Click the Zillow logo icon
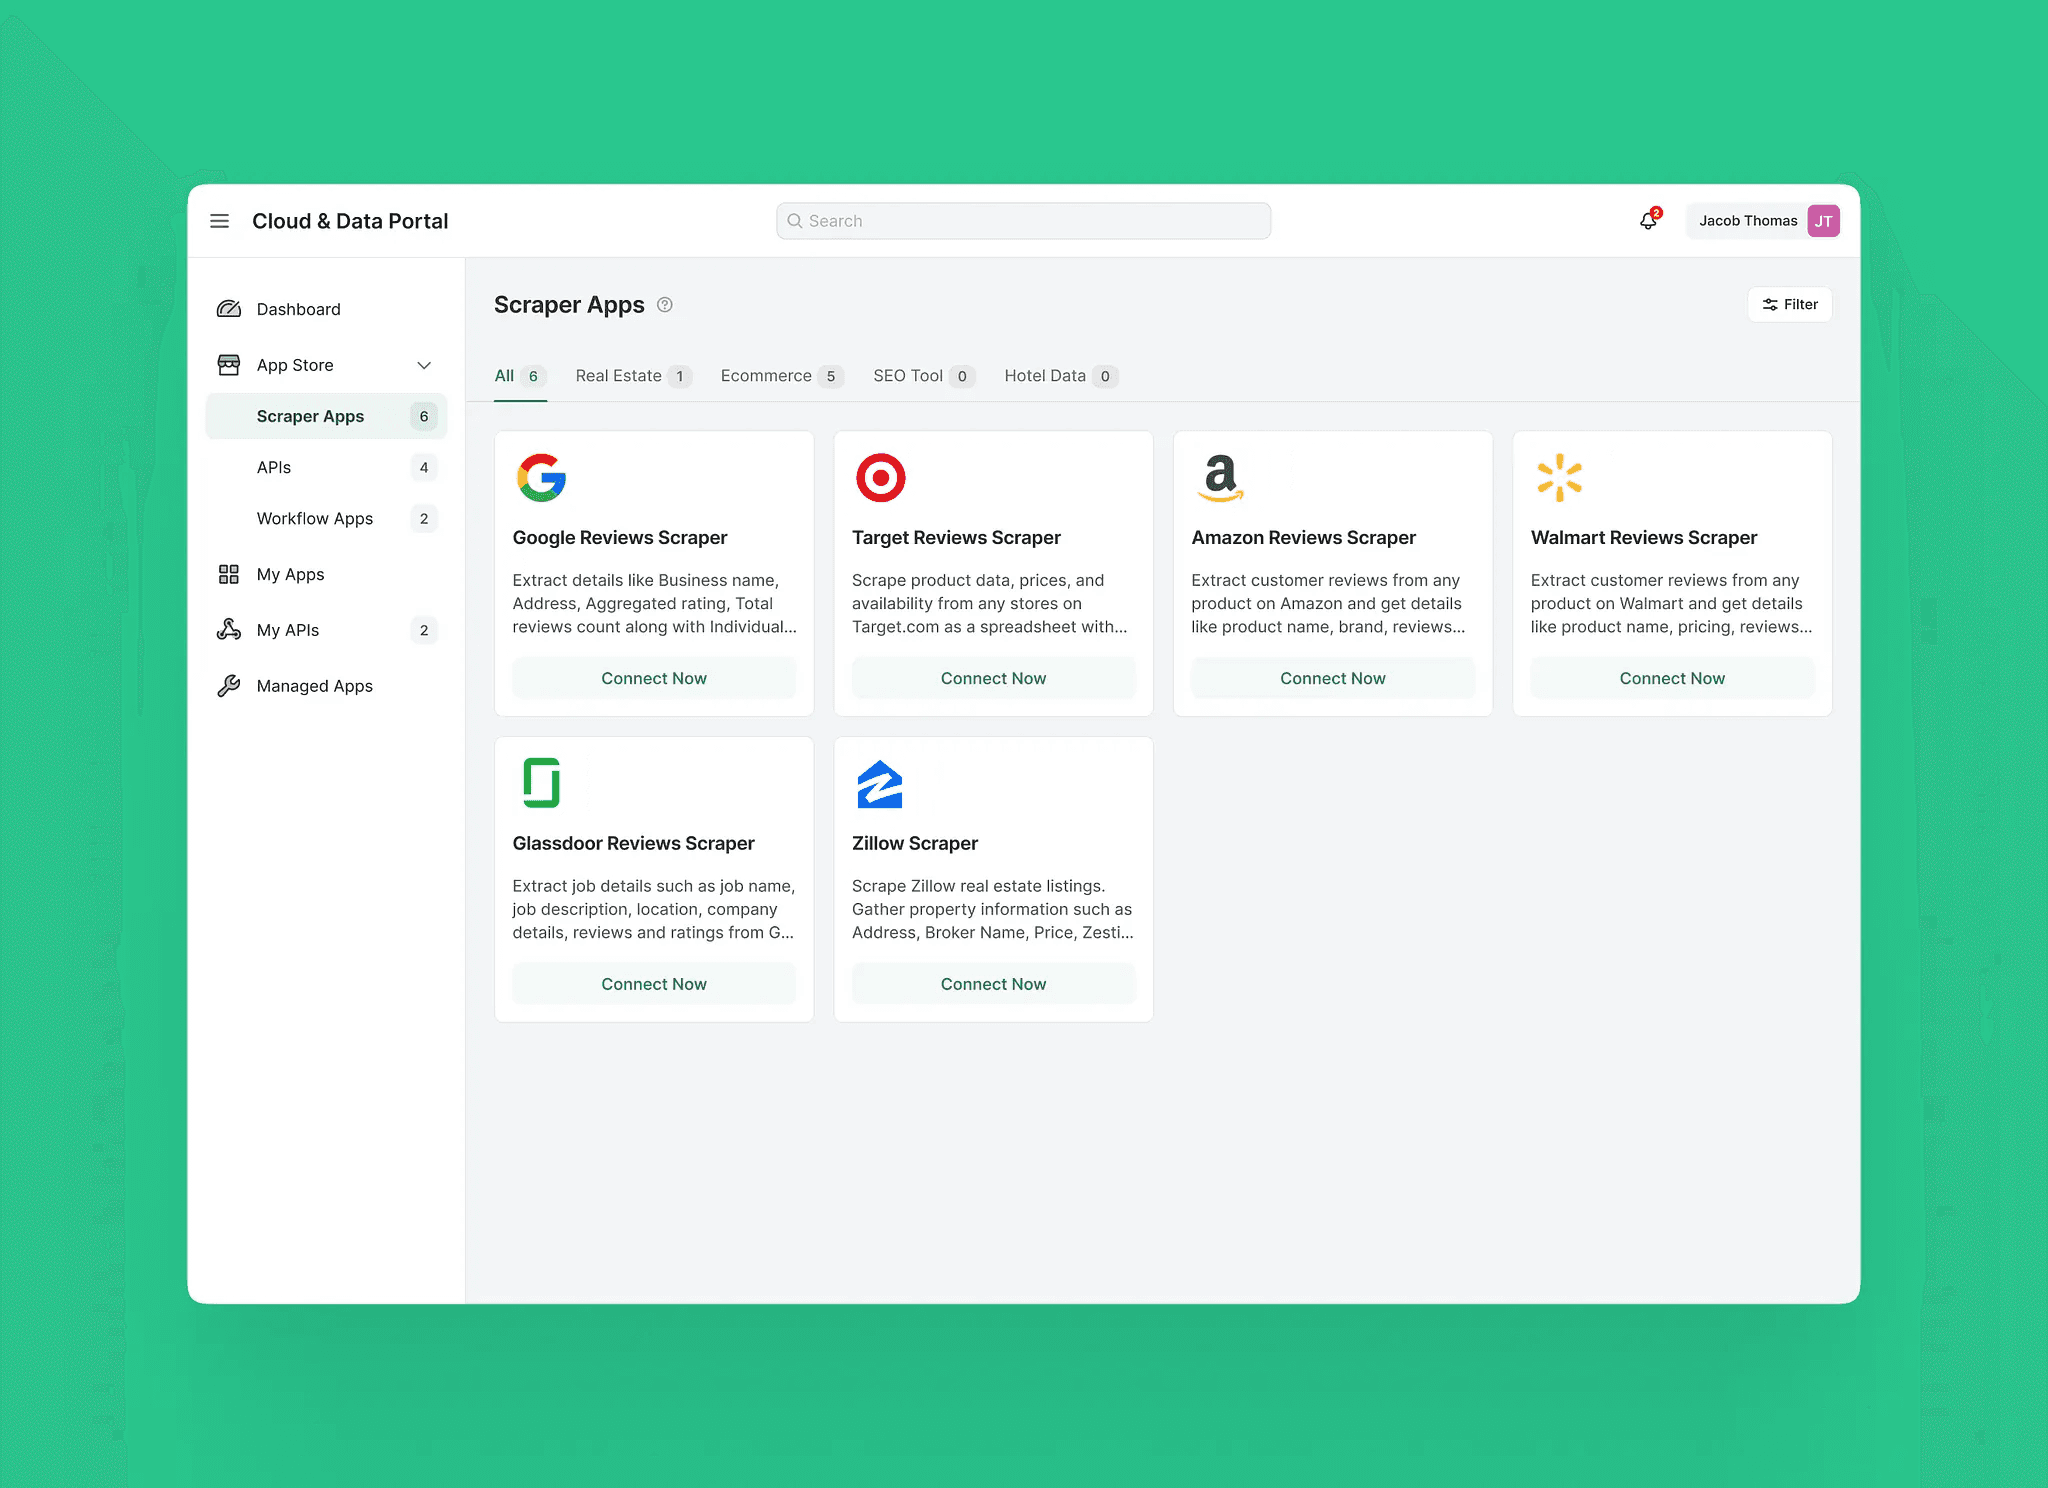The height and width of the screenshot is (1488, 2048). pos(880,784)
